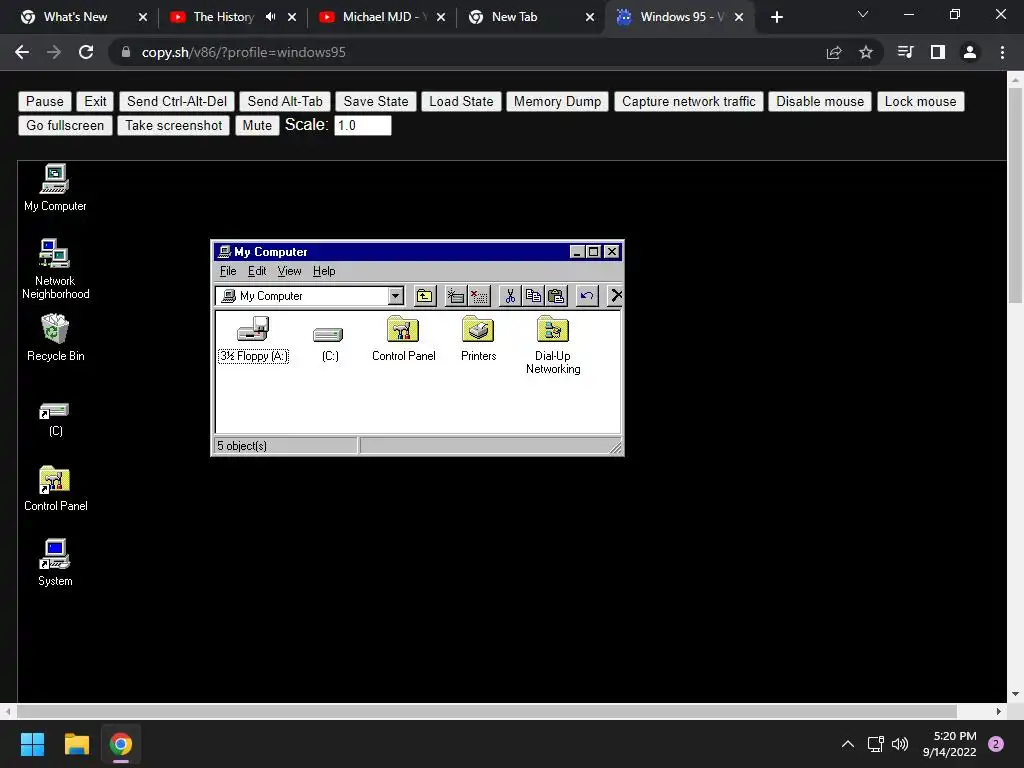Screen dimensions: 1024x768
Task: Show hidden system tray icons
Action: tap(848, 744)
